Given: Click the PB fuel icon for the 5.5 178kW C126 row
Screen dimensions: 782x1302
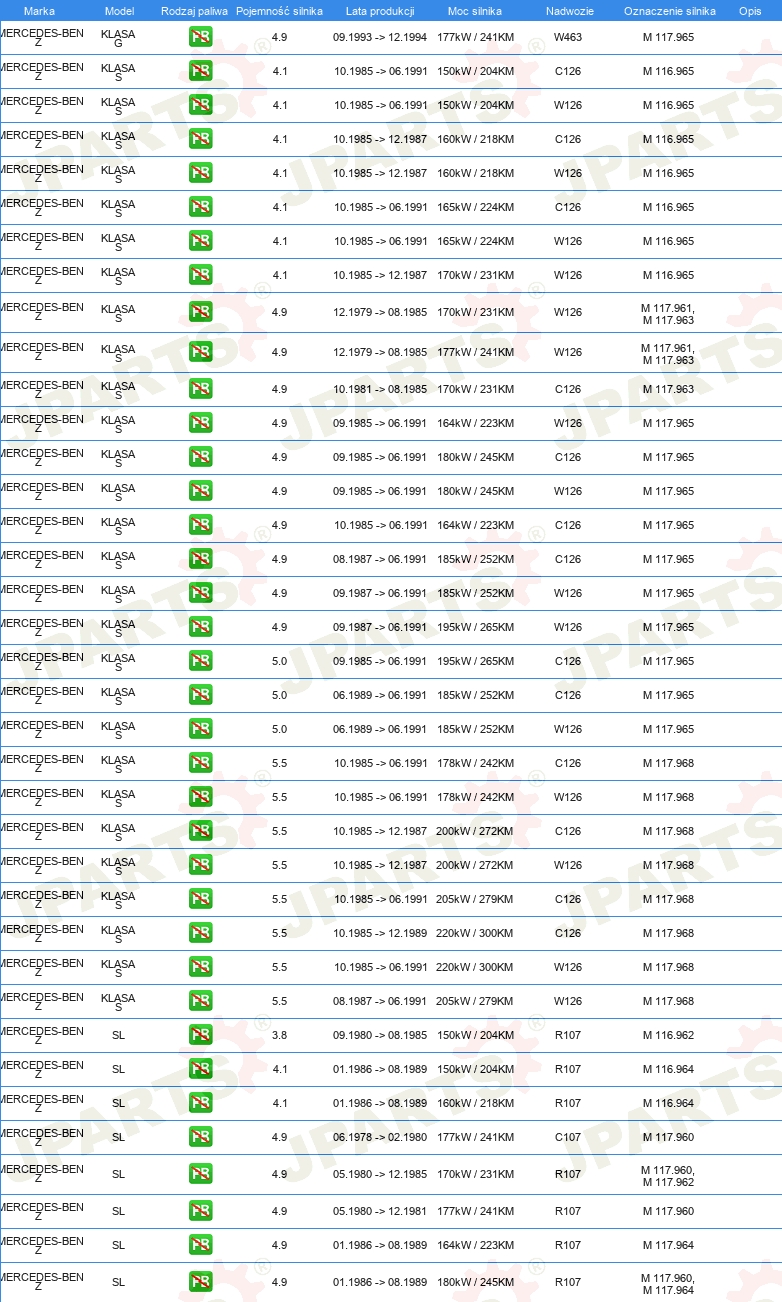Looking at the screenshot, I should click(200, 764).
